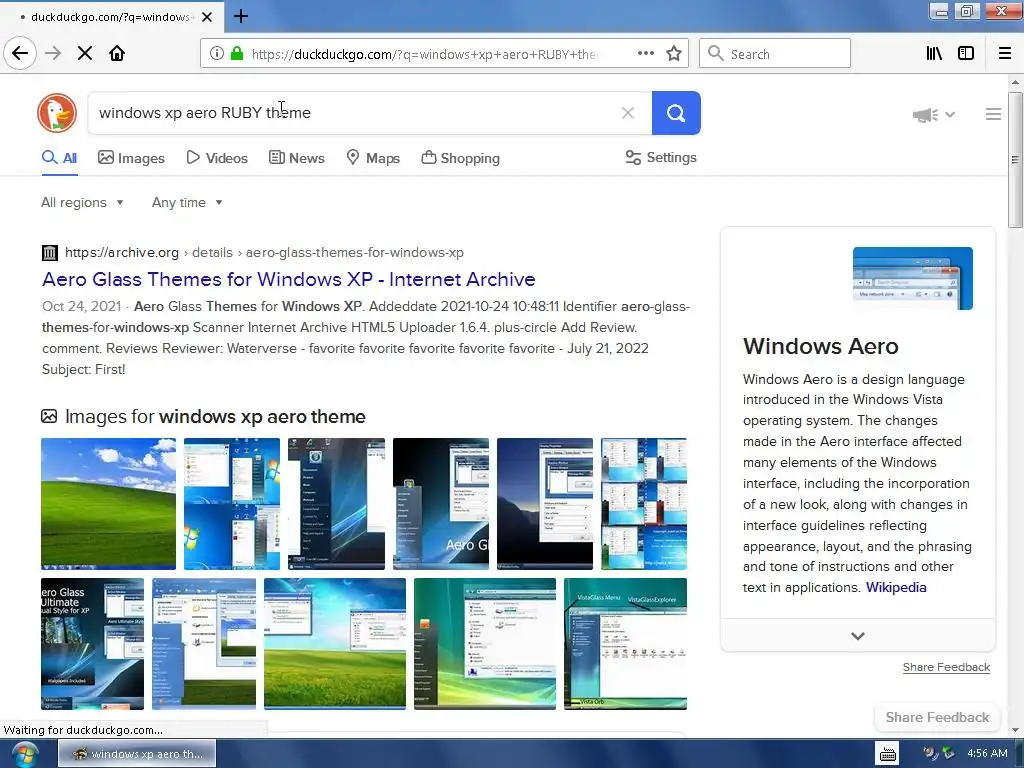Open Aero Glass Themes Internet Archive link

[289, 279]
